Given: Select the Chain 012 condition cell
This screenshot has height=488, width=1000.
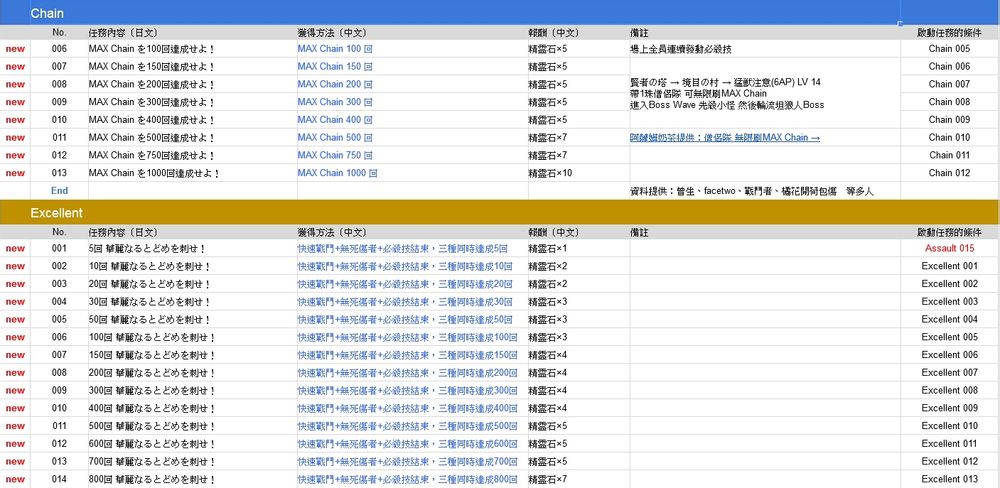Looking at the screenshot, I should pos(950,173).
